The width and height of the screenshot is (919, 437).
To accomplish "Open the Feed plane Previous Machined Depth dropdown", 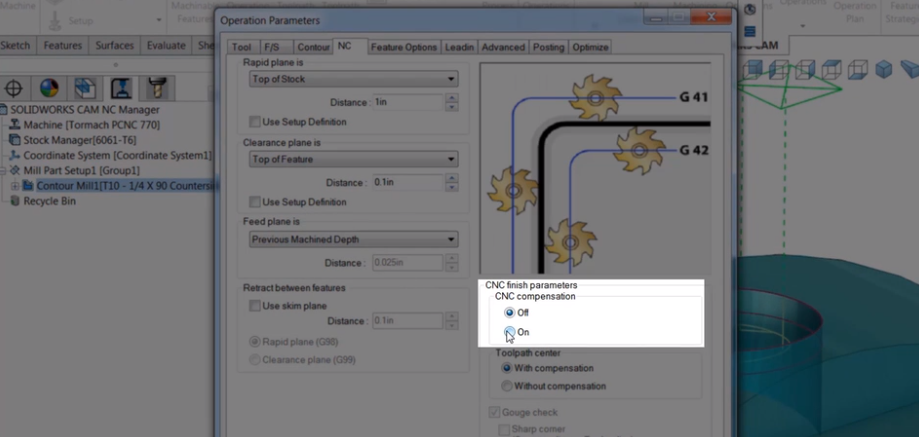I will pyautogui.click(x=353, y=240).
